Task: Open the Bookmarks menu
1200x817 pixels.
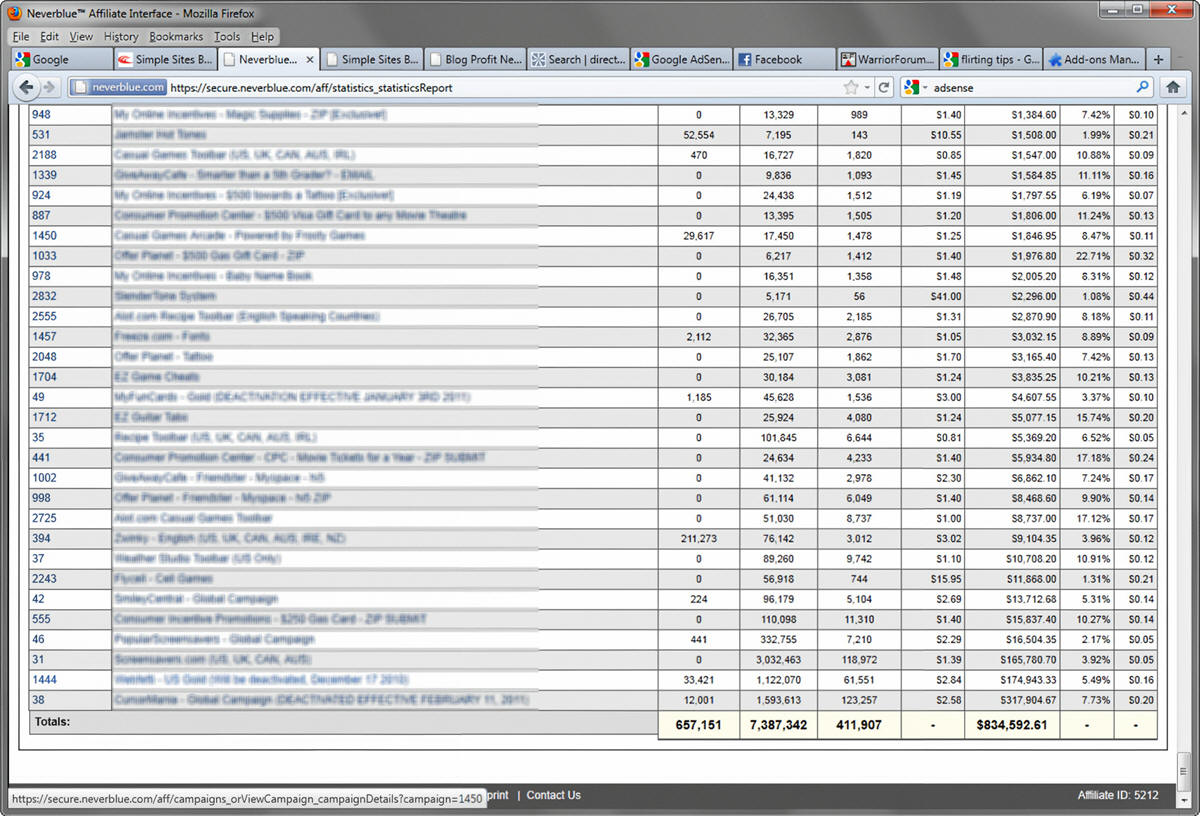Action: pos(176,36)
